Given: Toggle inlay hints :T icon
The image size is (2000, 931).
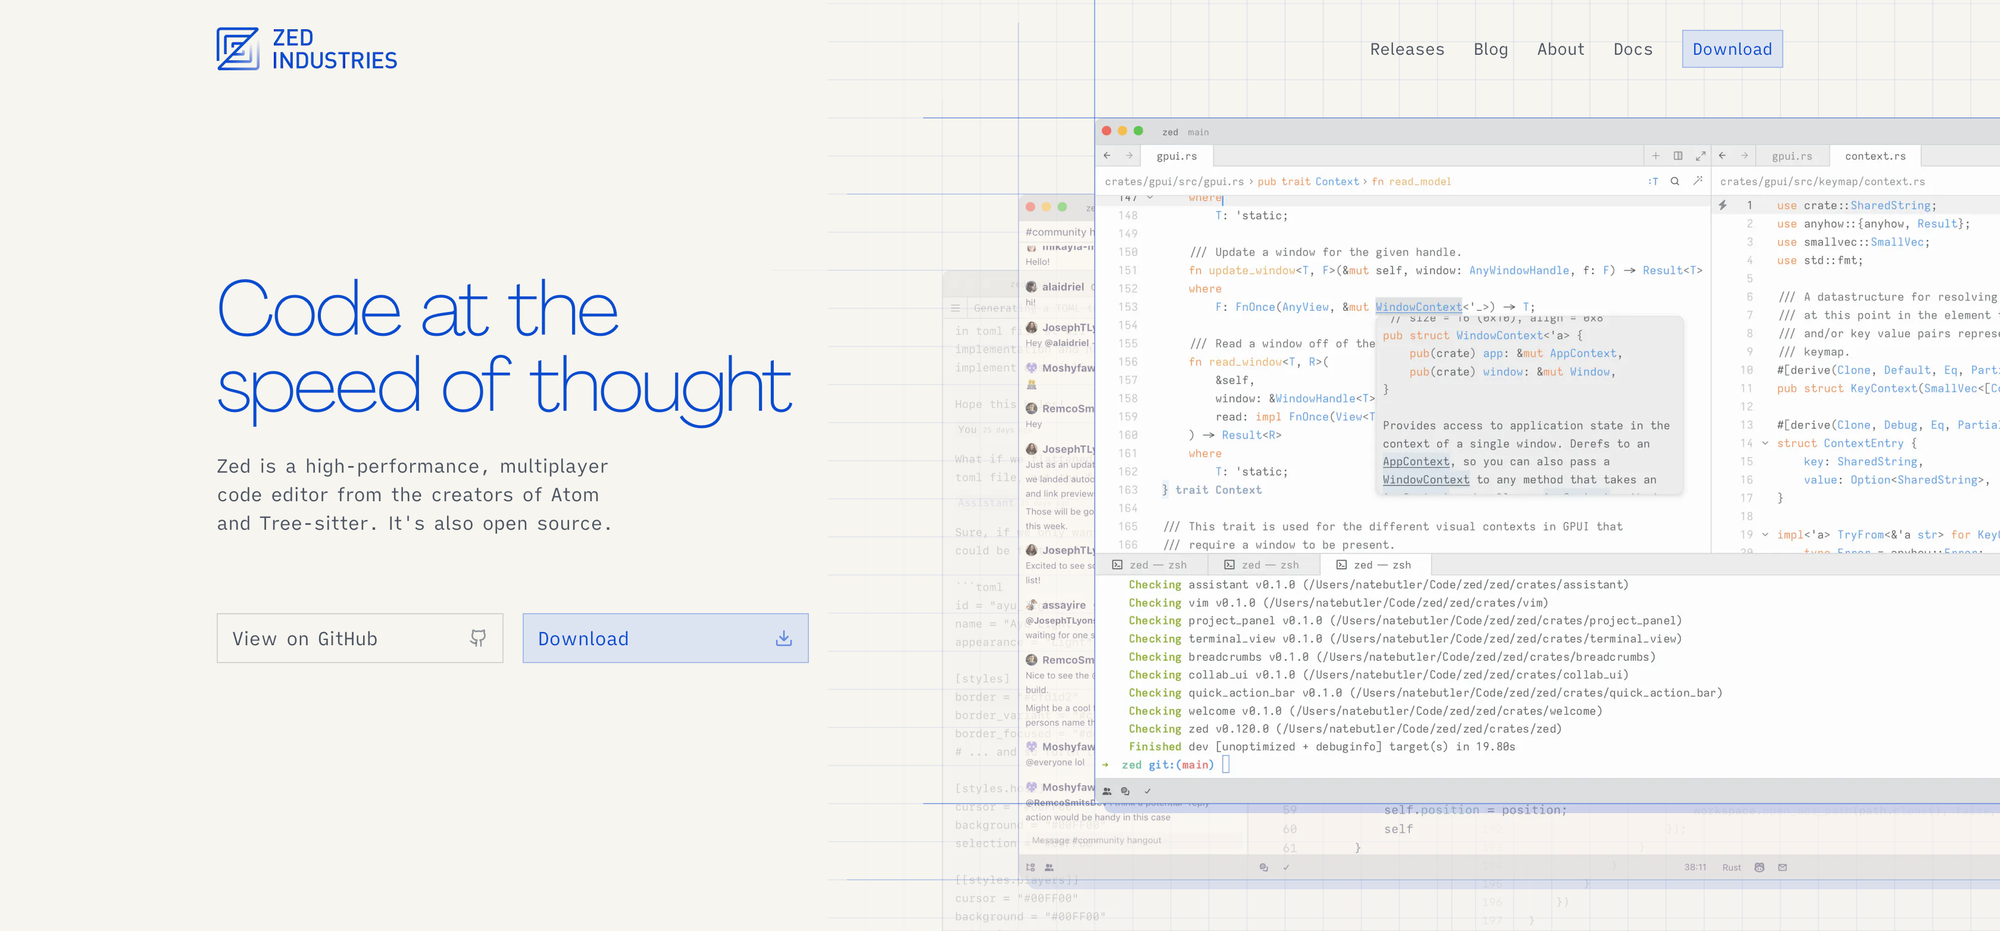Looking at the screenshot, I should [x=1653, y=182].
